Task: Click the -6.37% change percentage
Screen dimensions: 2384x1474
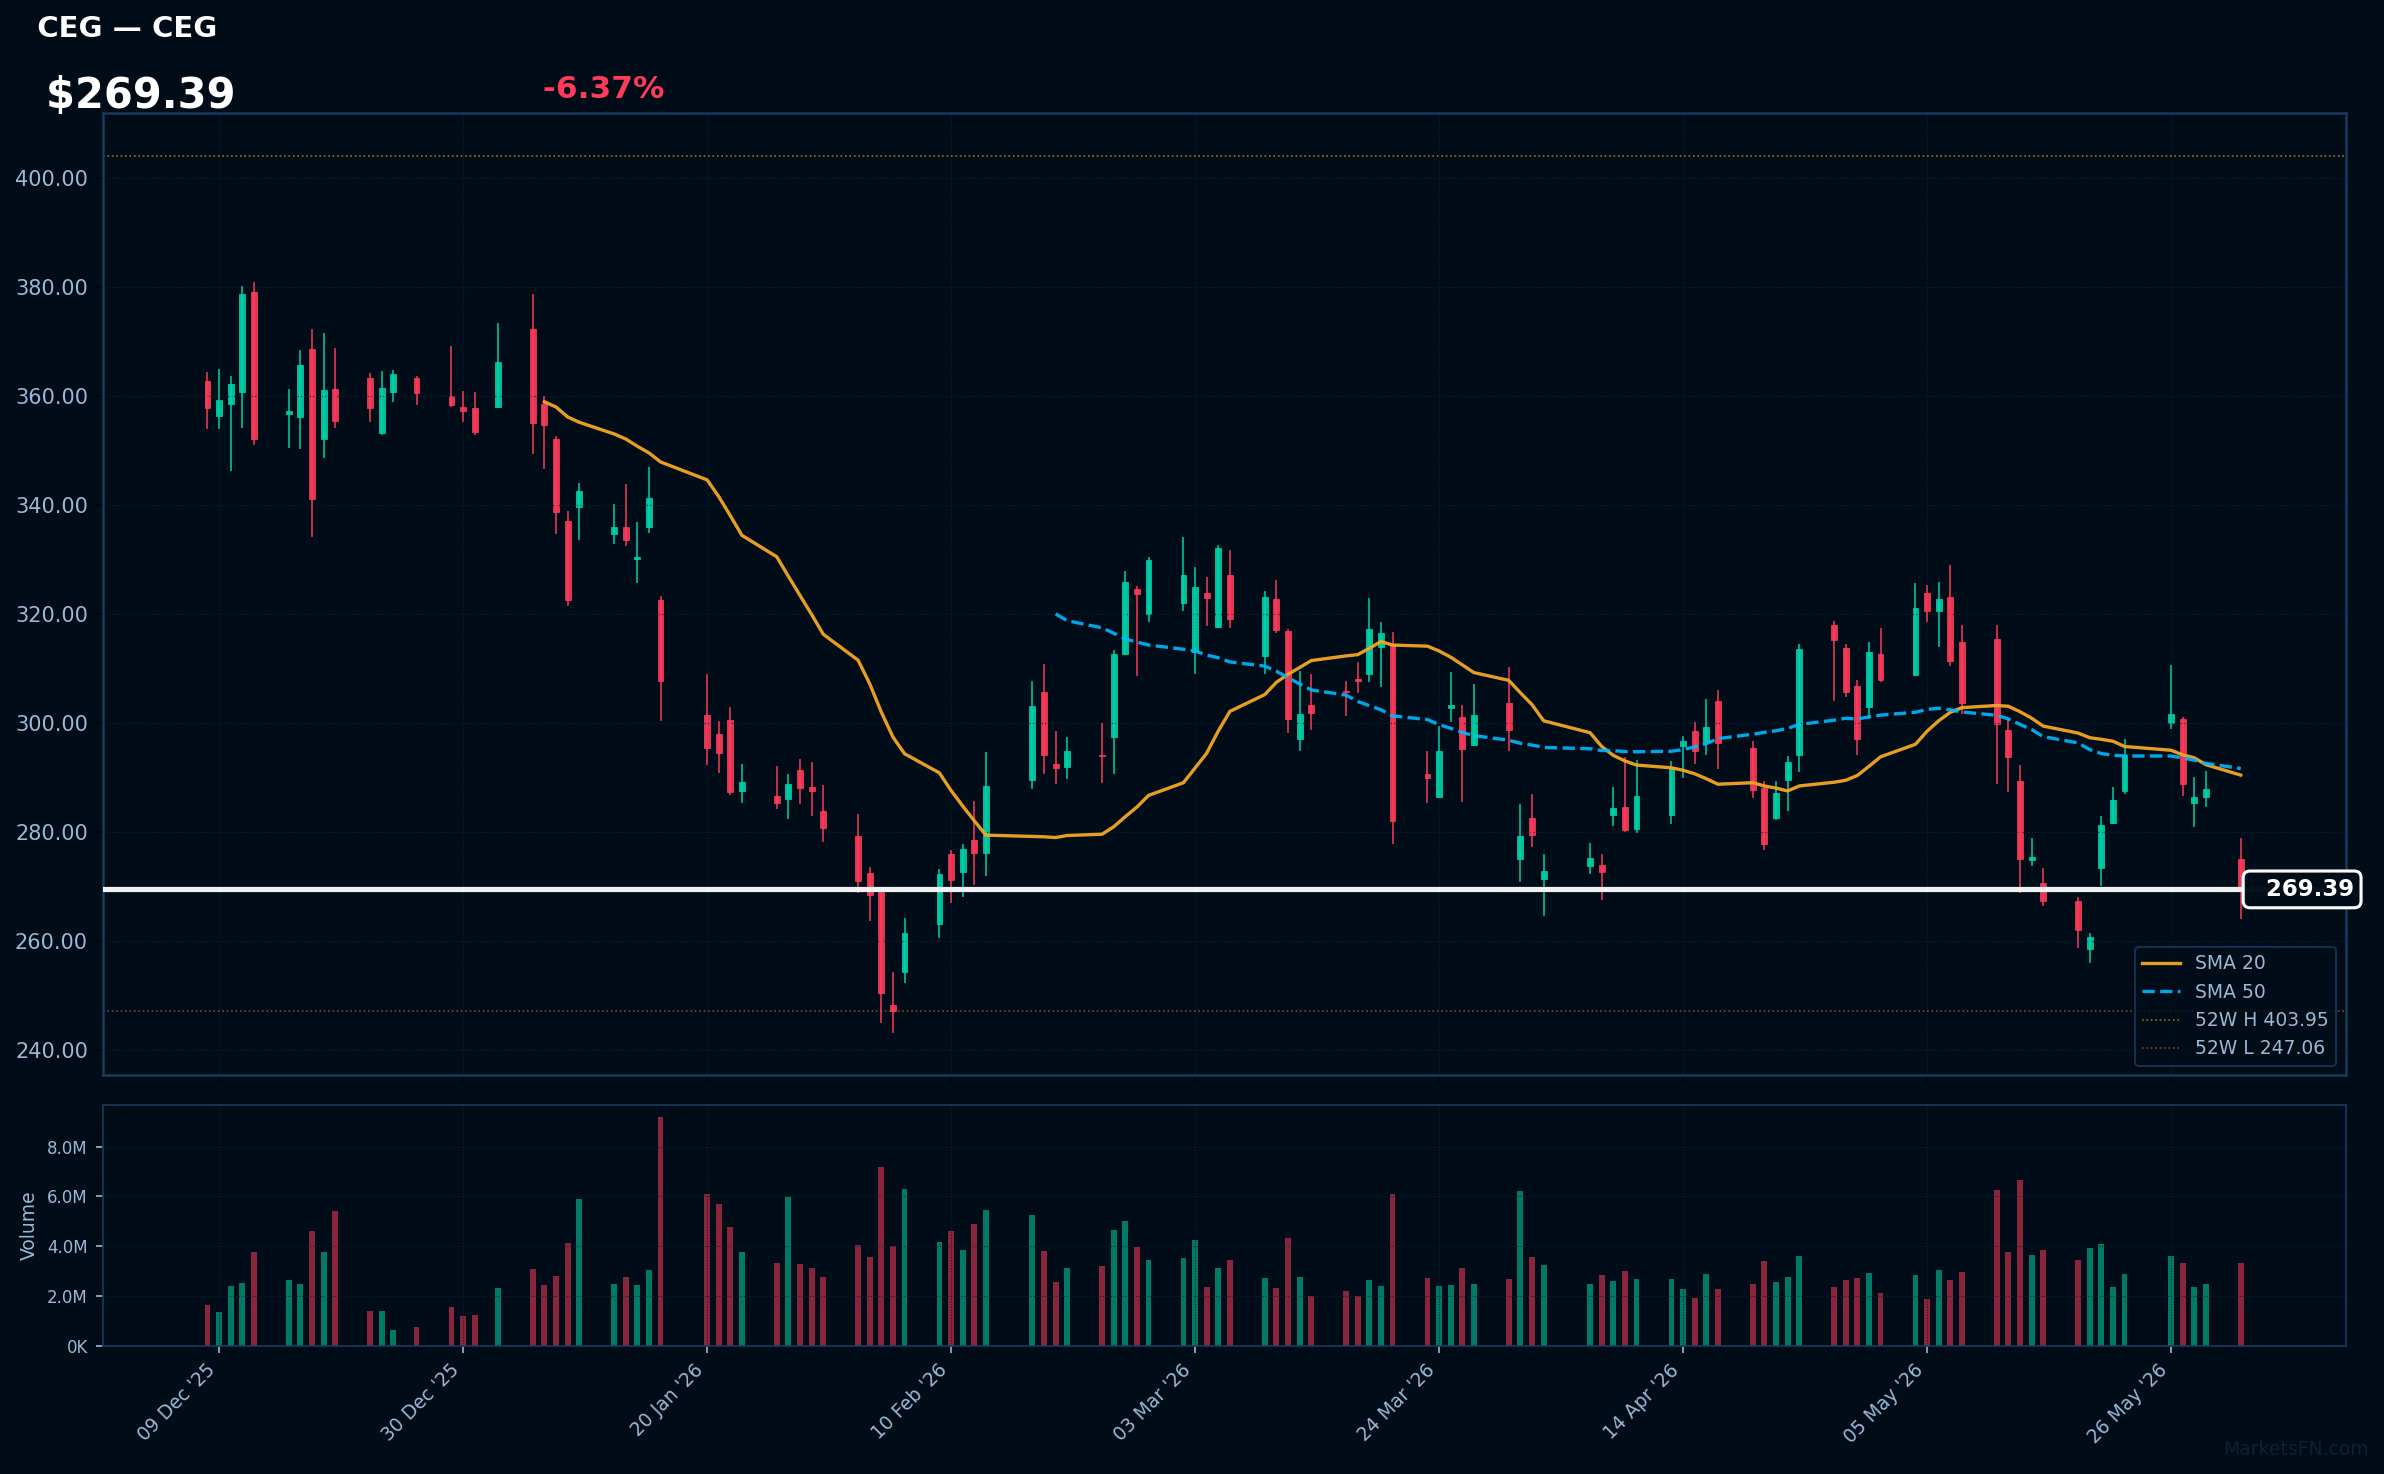Action: click(x=603, y=88)
